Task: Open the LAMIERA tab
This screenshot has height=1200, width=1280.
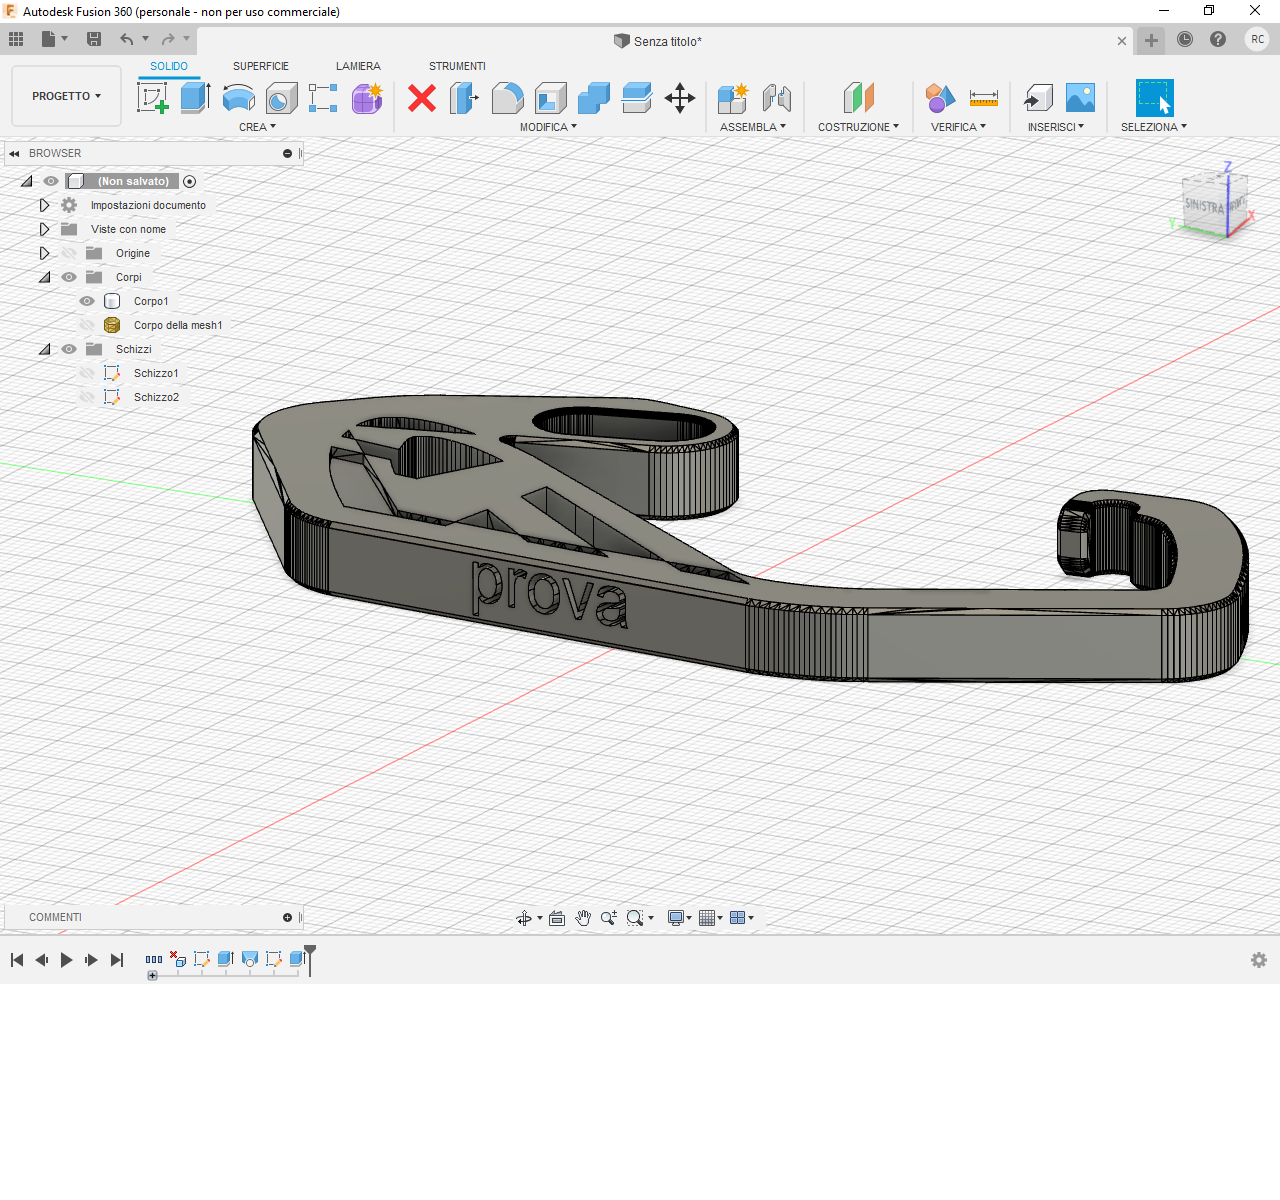Action: 358,66
